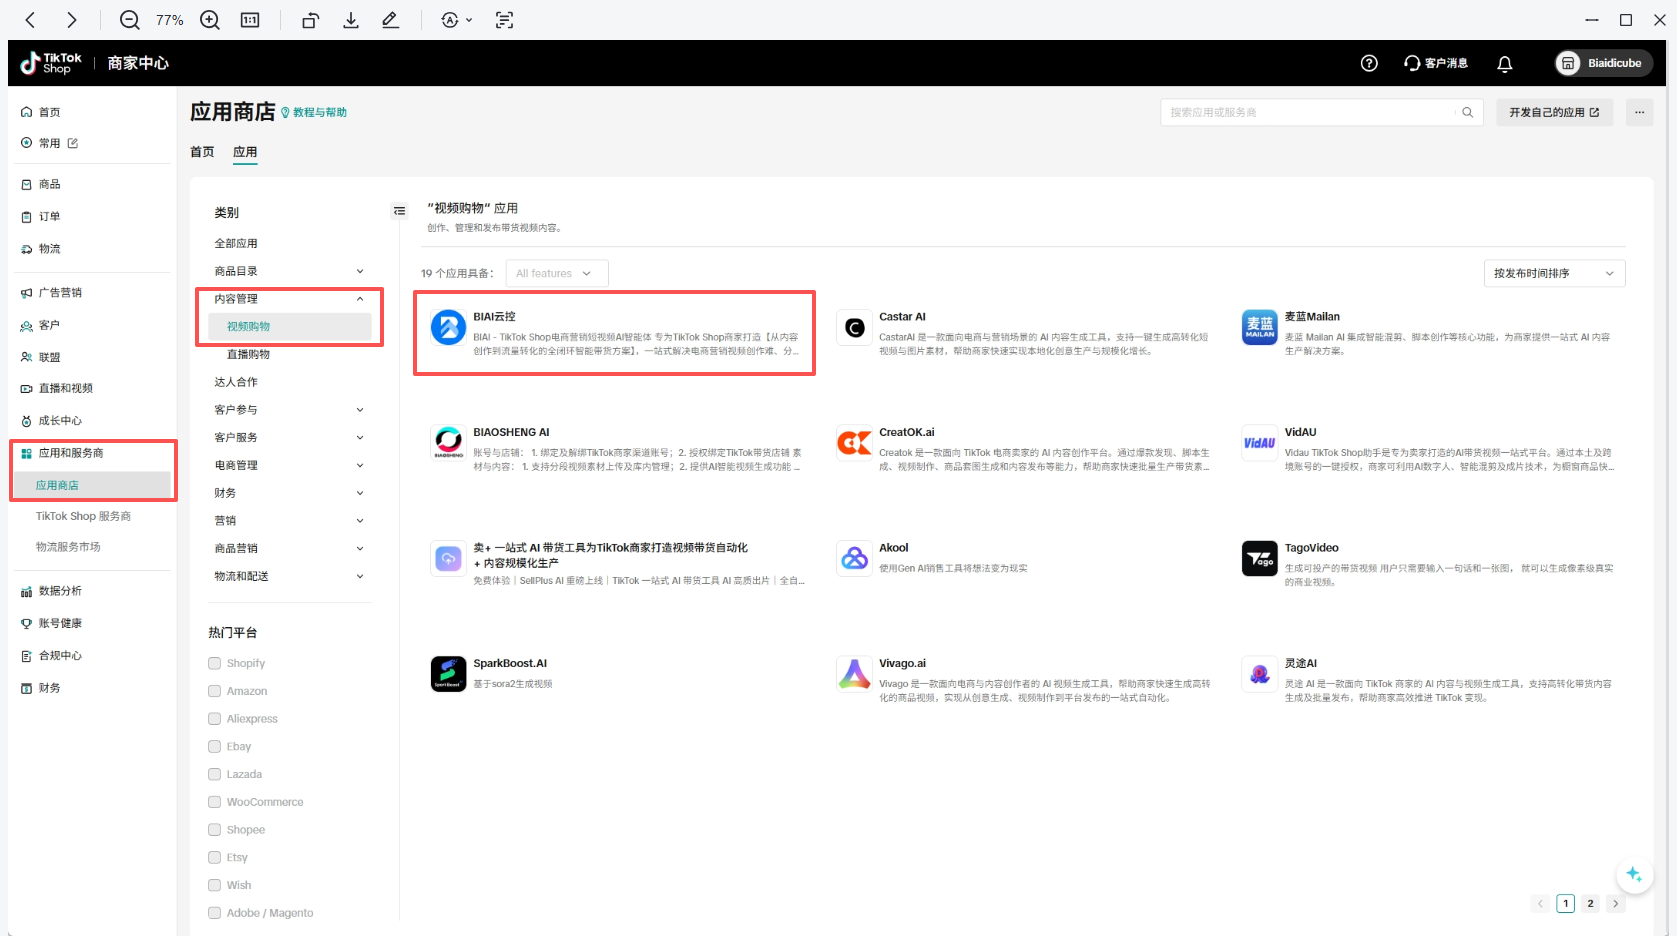Expand the 客户参与 category
The width and height of the screenshot is (1677, 936).
[x=360, y=410]
